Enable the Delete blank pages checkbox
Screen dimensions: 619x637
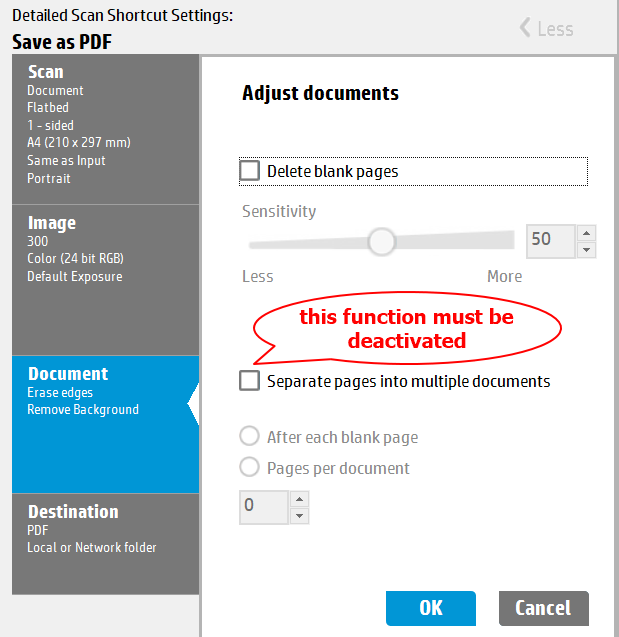(250, 171)
